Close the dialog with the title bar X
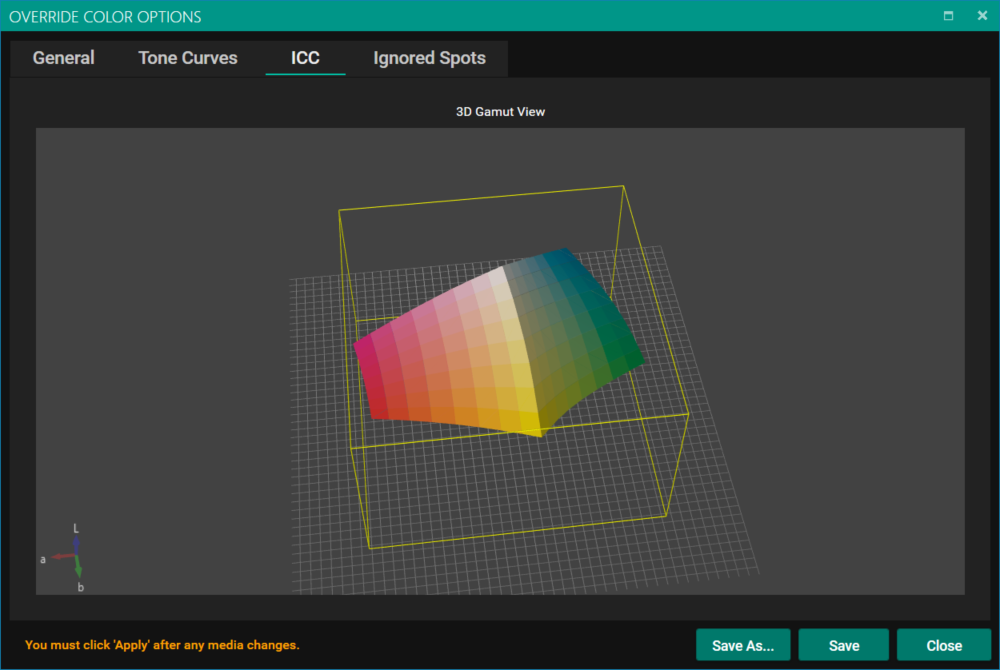The height and width of the screenshot is (670, 1000). tap(981, 16)
